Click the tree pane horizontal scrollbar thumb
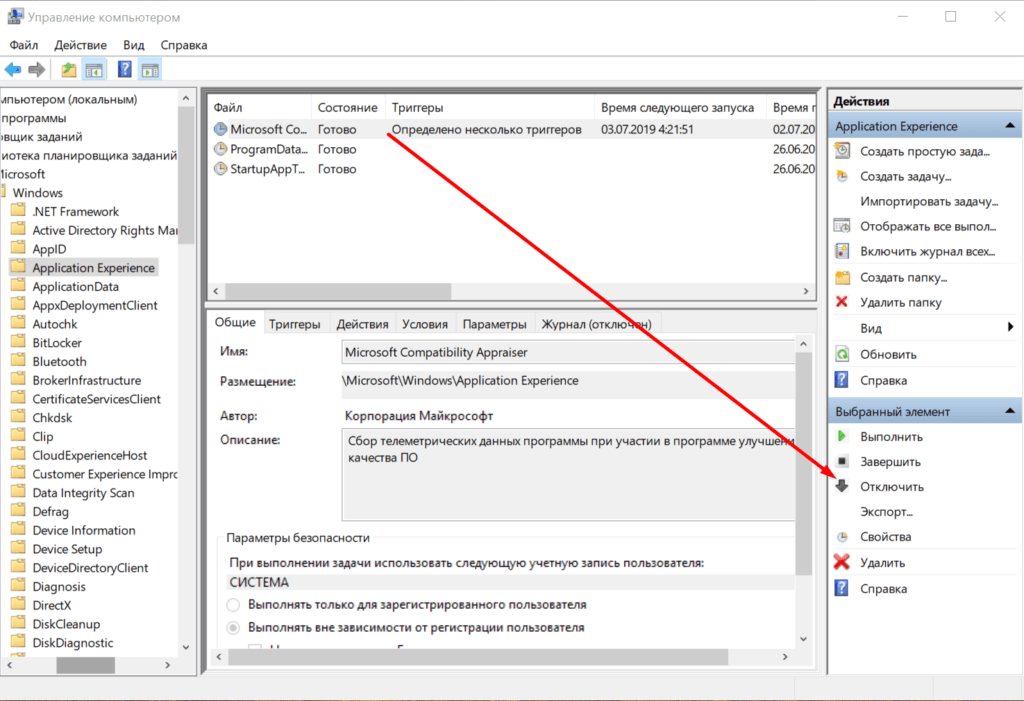This screenshot has width=1024, height=701. [86, 665]
